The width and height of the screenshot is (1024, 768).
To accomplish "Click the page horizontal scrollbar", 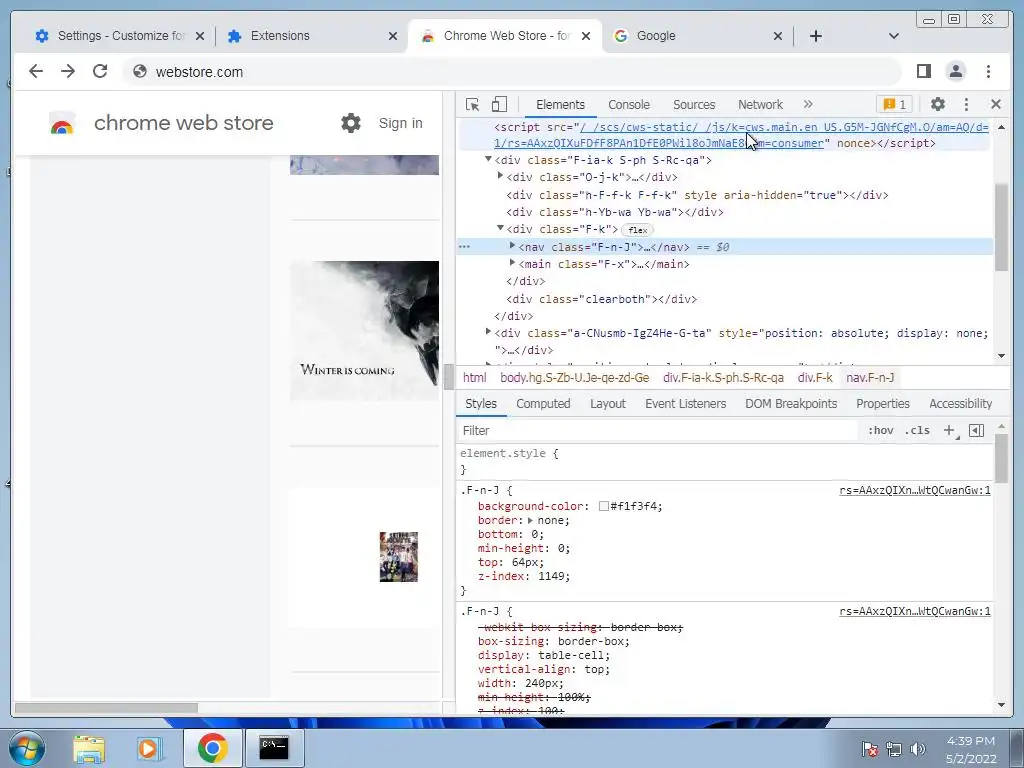I will click(106, 708).
